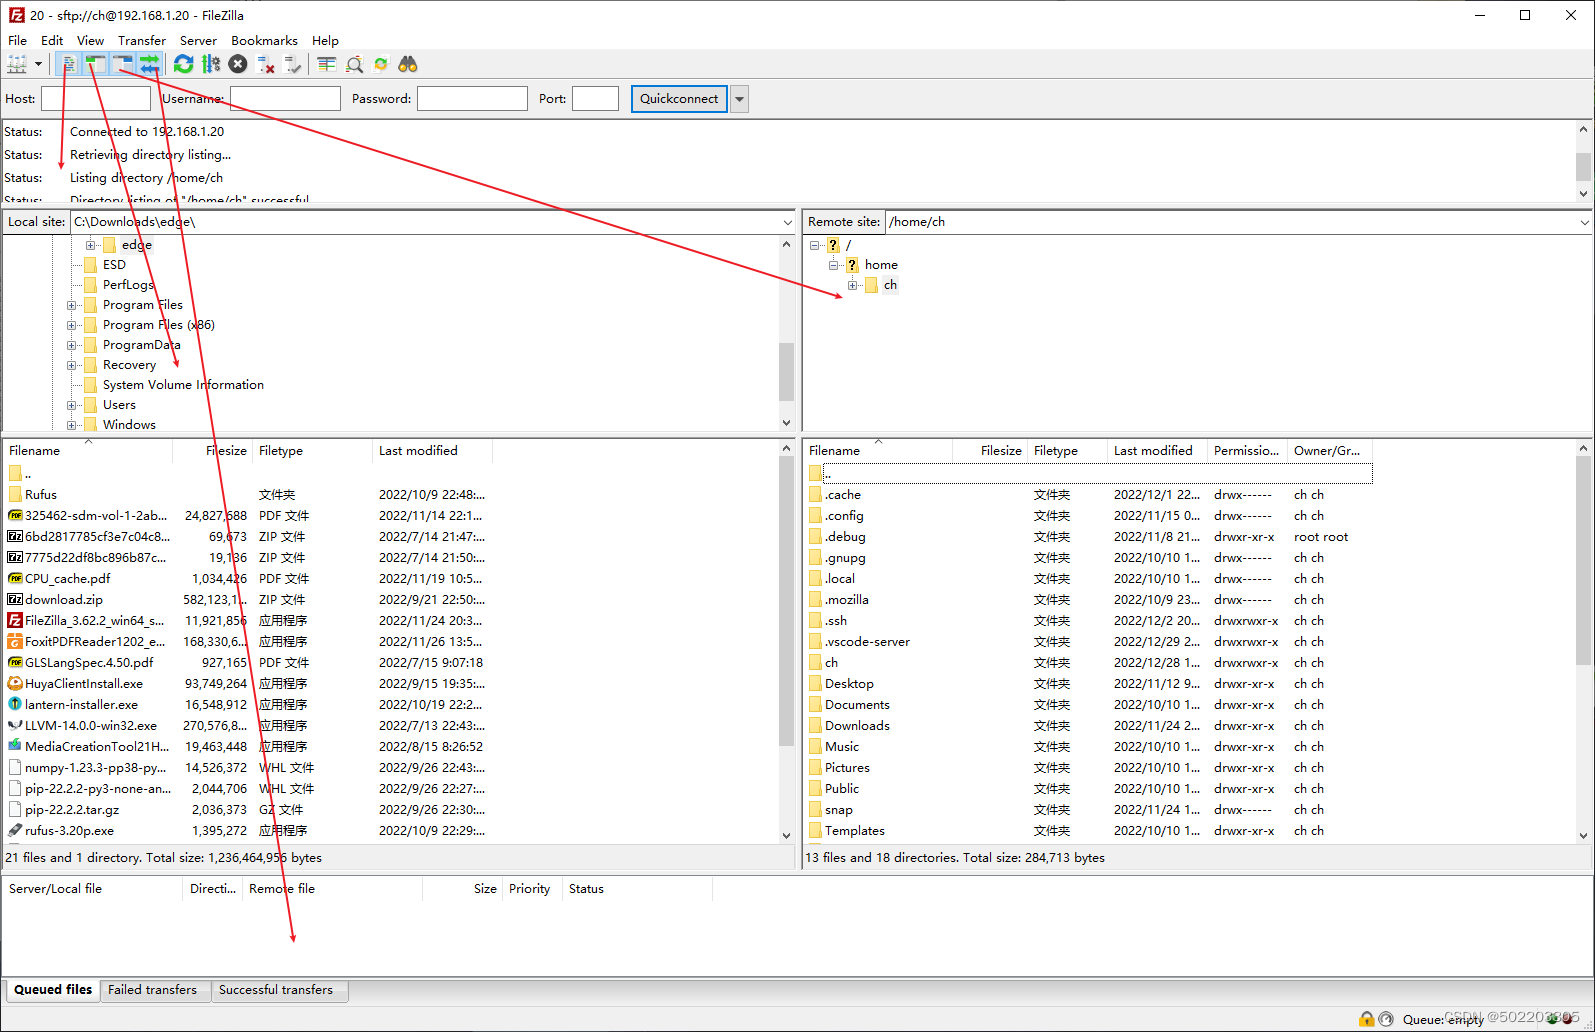Viewport: 1595px width, 1032px height.
Task: Sort local files by Filesize column
Action: pos(213,451)
